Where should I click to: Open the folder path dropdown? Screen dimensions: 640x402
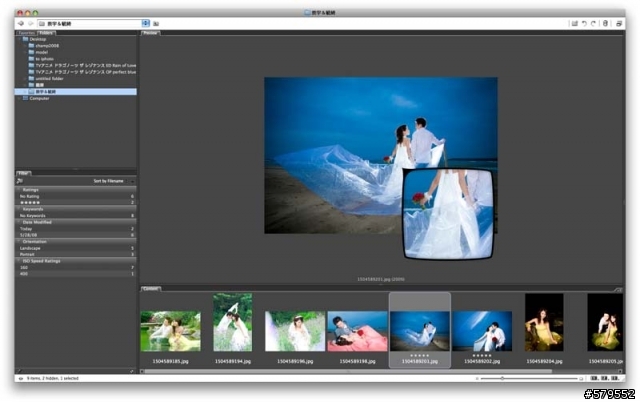click(145, 23)
